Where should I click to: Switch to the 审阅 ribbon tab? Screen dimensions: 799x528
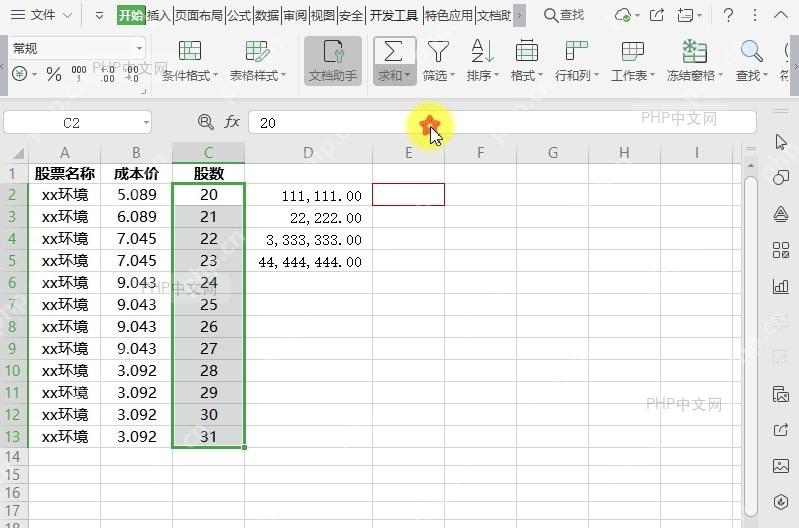point(295,15)
